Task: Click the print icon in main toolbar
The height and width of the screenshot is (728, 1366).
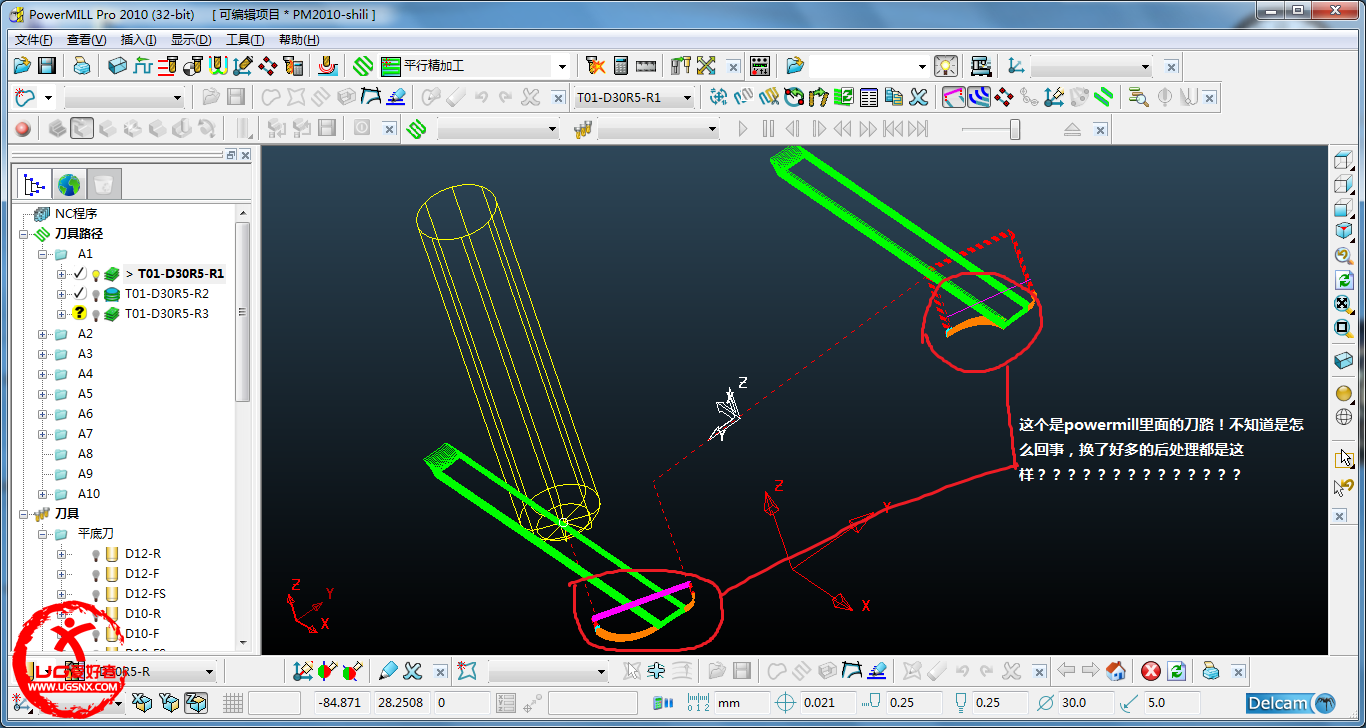Action: pyautogui.click(x=82, y=66)
